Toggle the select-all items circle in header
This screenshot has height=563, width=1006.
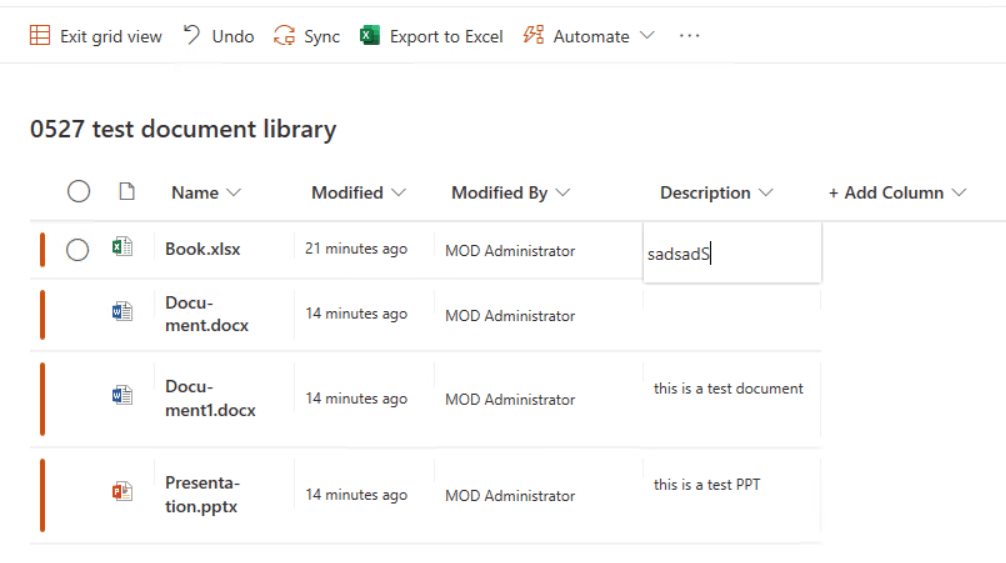coord(79,192)
